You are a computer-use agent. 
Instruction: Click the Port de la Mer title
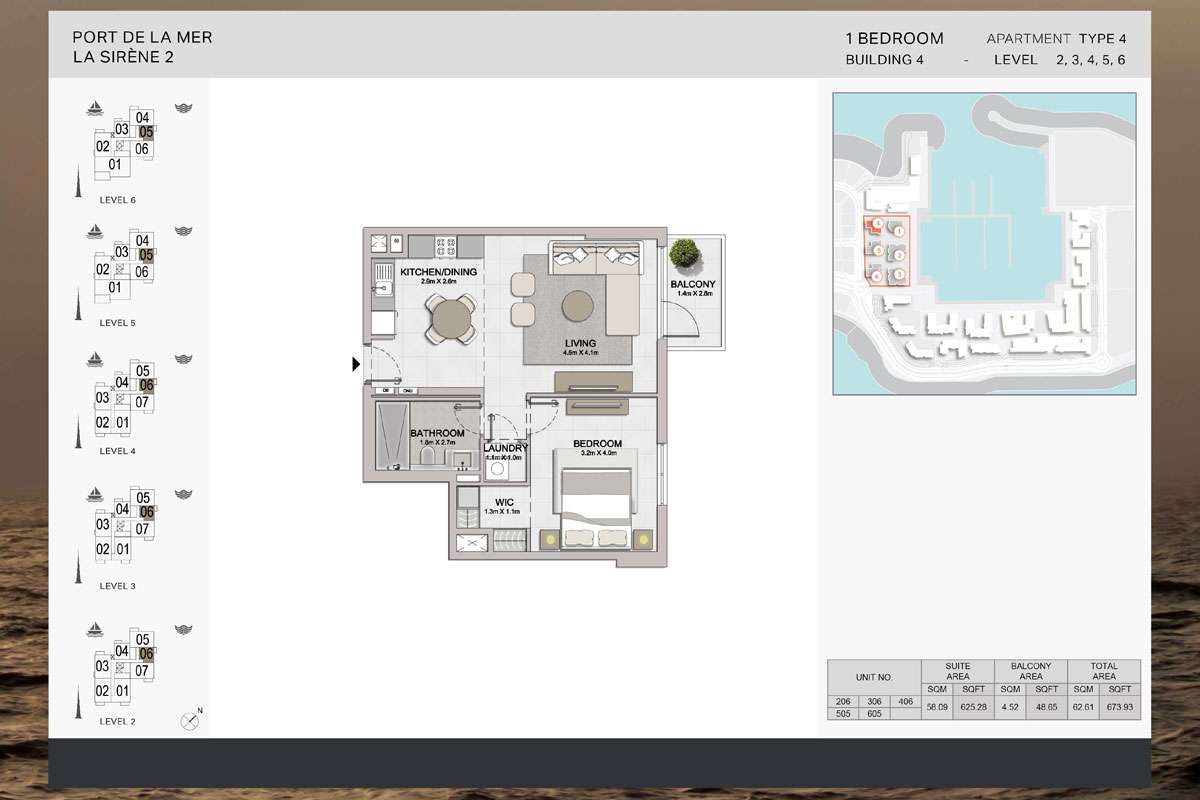pos(142,38)
